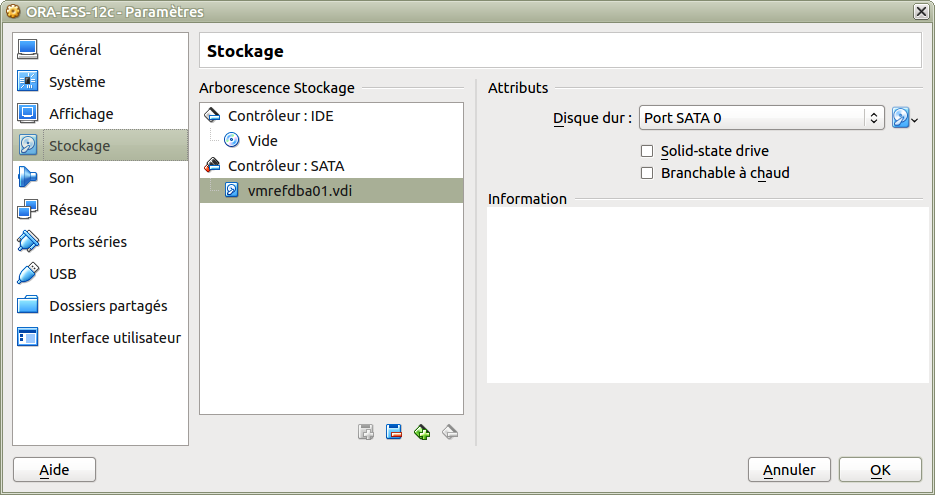Image resolution: width=935 pixels, height=495 pixels.
Task: Click the Aide help button
Action: 54,470
